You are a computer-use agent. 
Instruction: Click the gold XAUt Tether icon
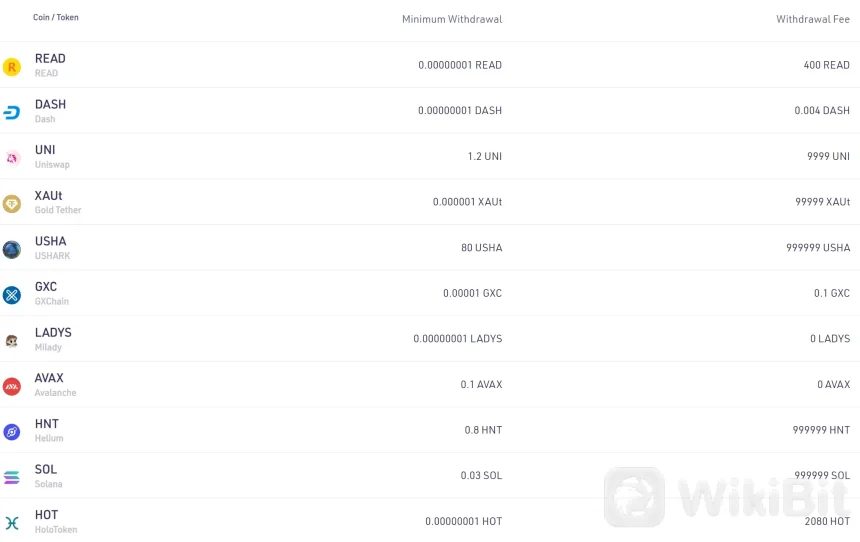12,204
